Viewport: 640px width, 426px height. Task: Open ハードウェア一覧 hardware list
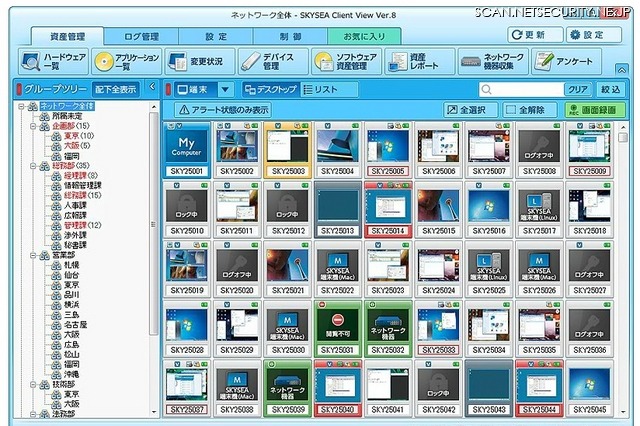(53, 62)
